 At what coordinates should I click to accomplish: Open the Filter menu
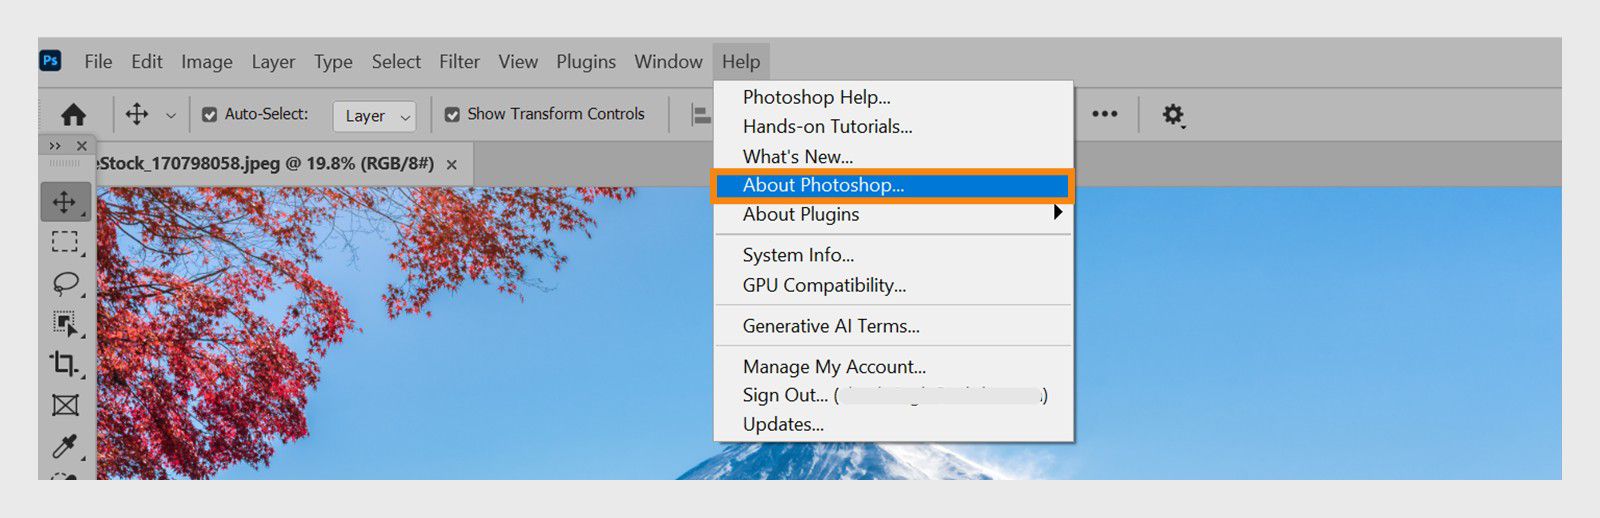pyautogui.click(x=459, y=62)
